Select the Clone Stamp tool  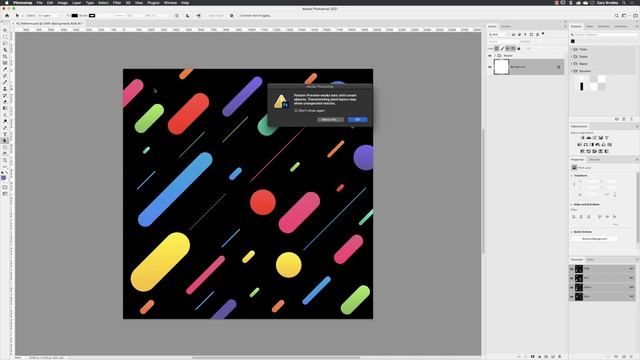click(x=5, y=89)
